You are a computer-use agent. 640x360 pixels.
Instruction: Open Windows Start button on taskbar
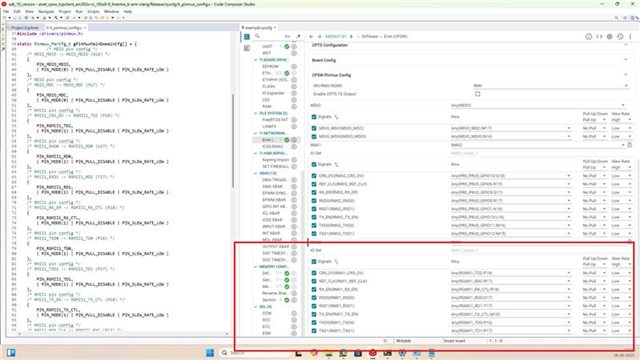click(210, 353)
